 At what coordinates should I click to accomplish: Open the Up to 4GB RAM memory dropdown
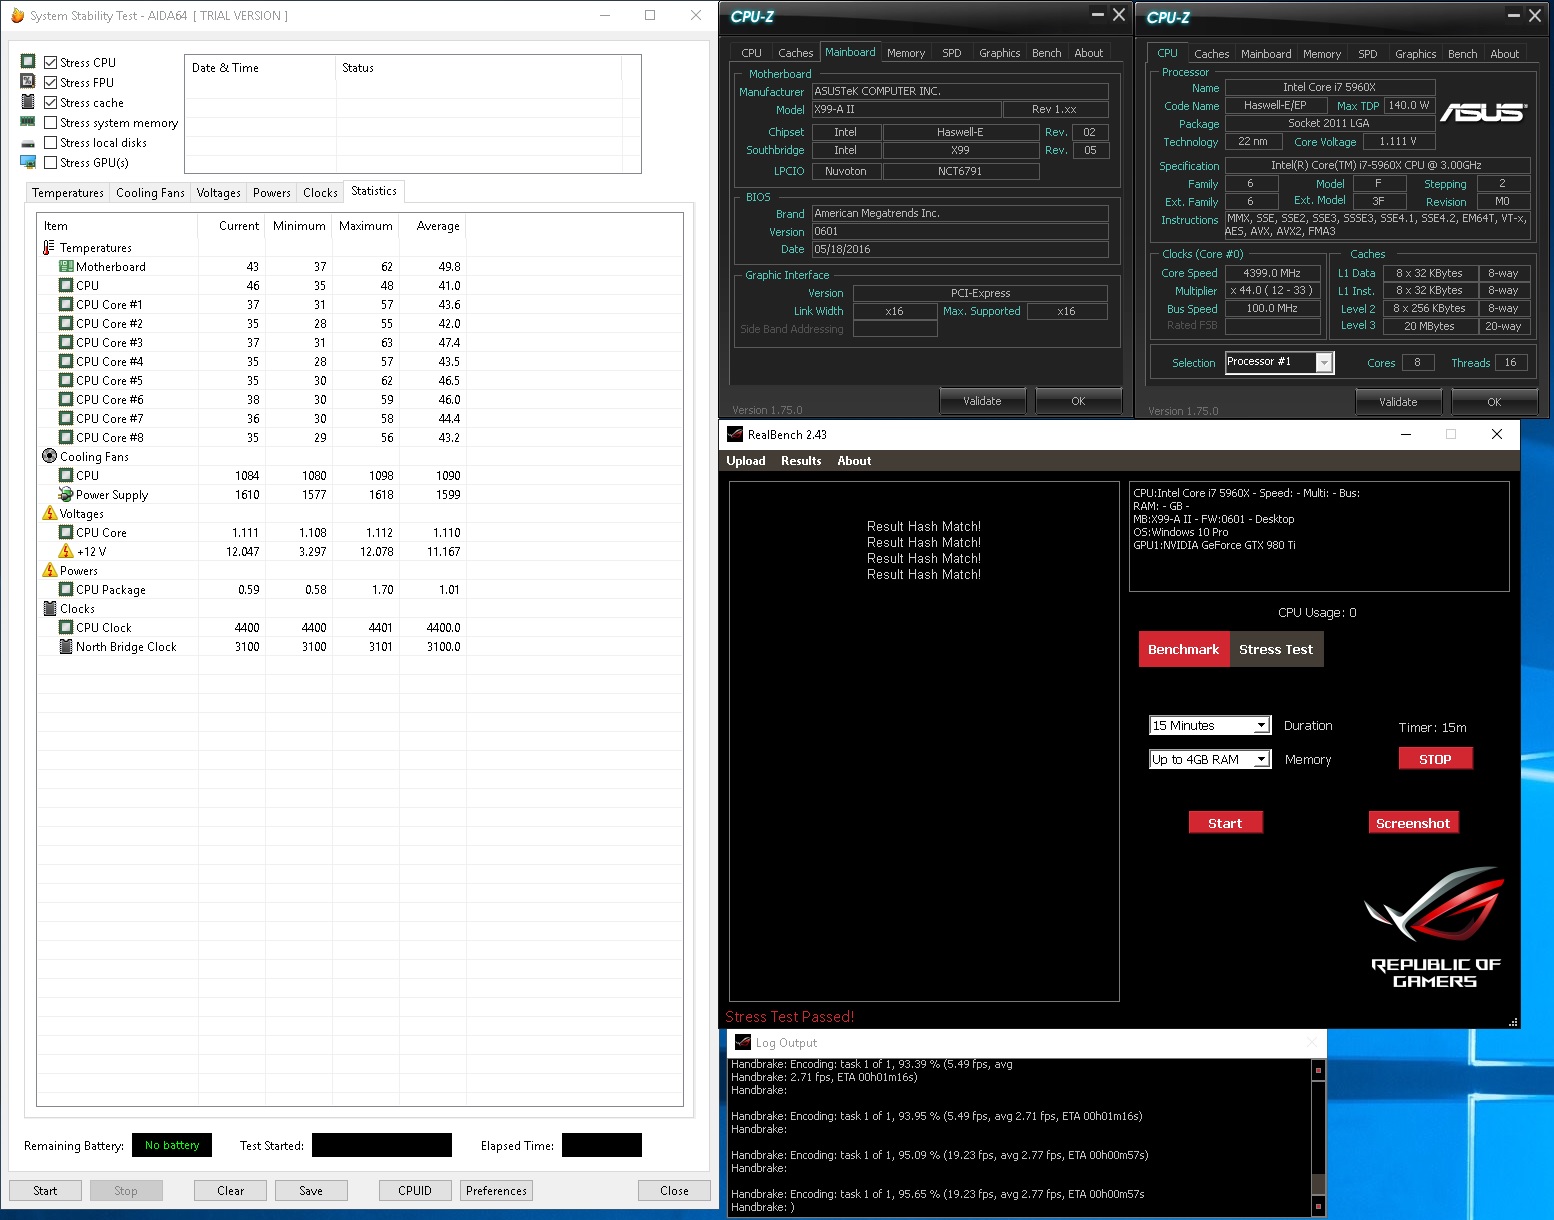click(x=1210, y=759)
